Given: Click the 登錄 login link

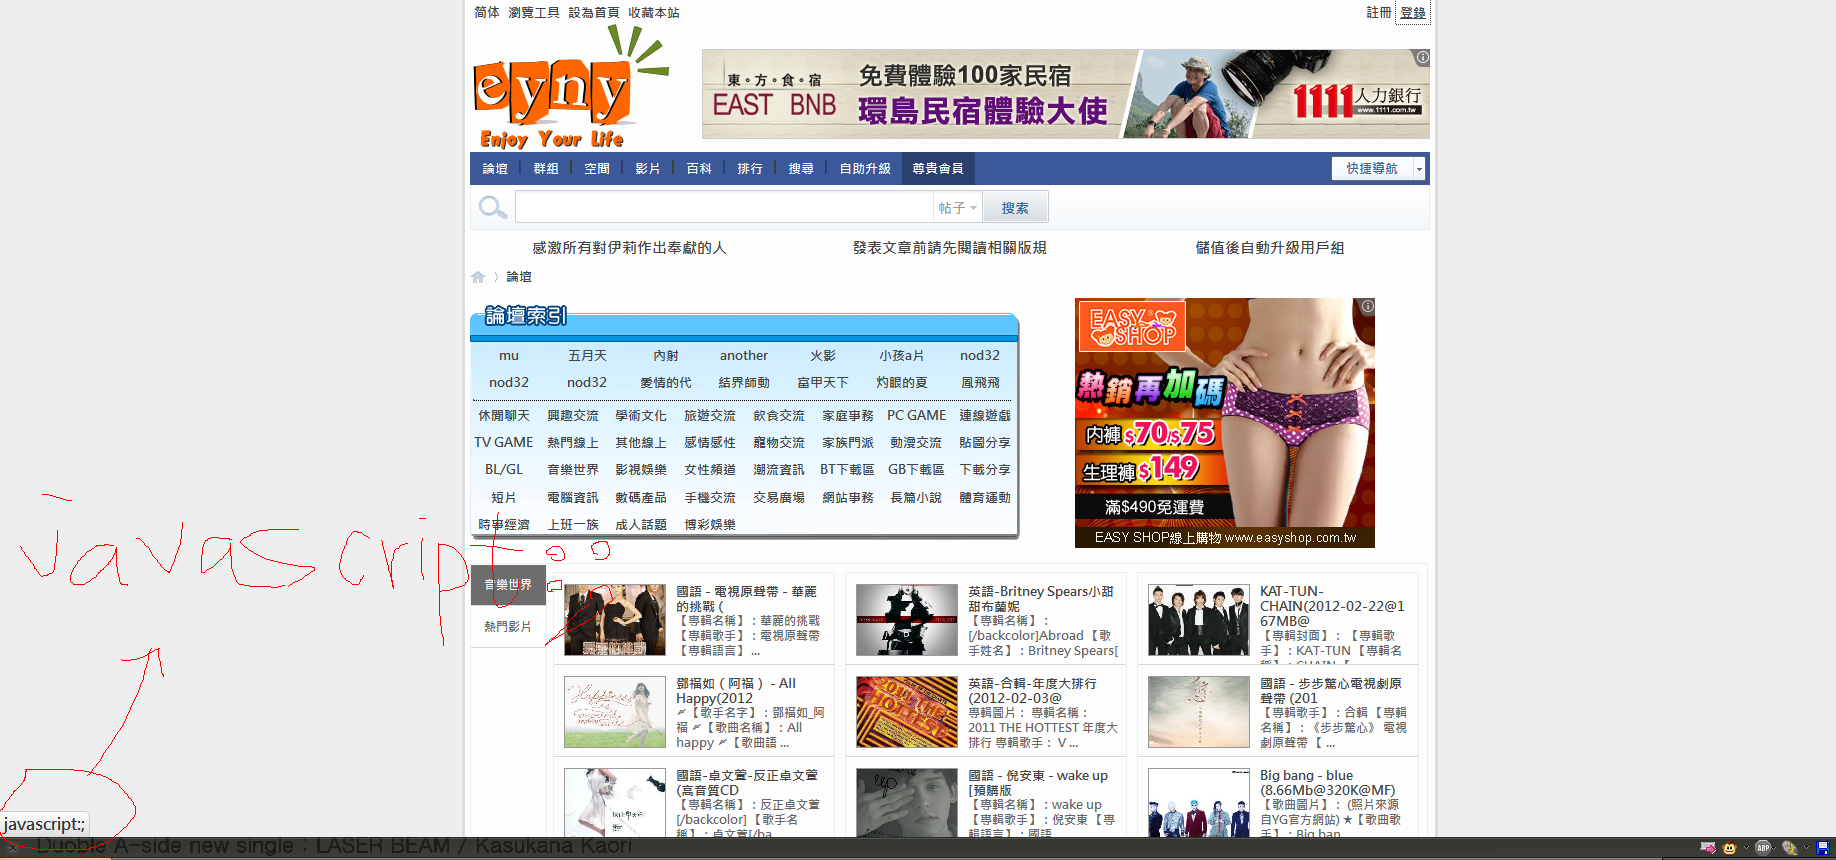Looking at the screenshot, I should [x=1412, y=13].
